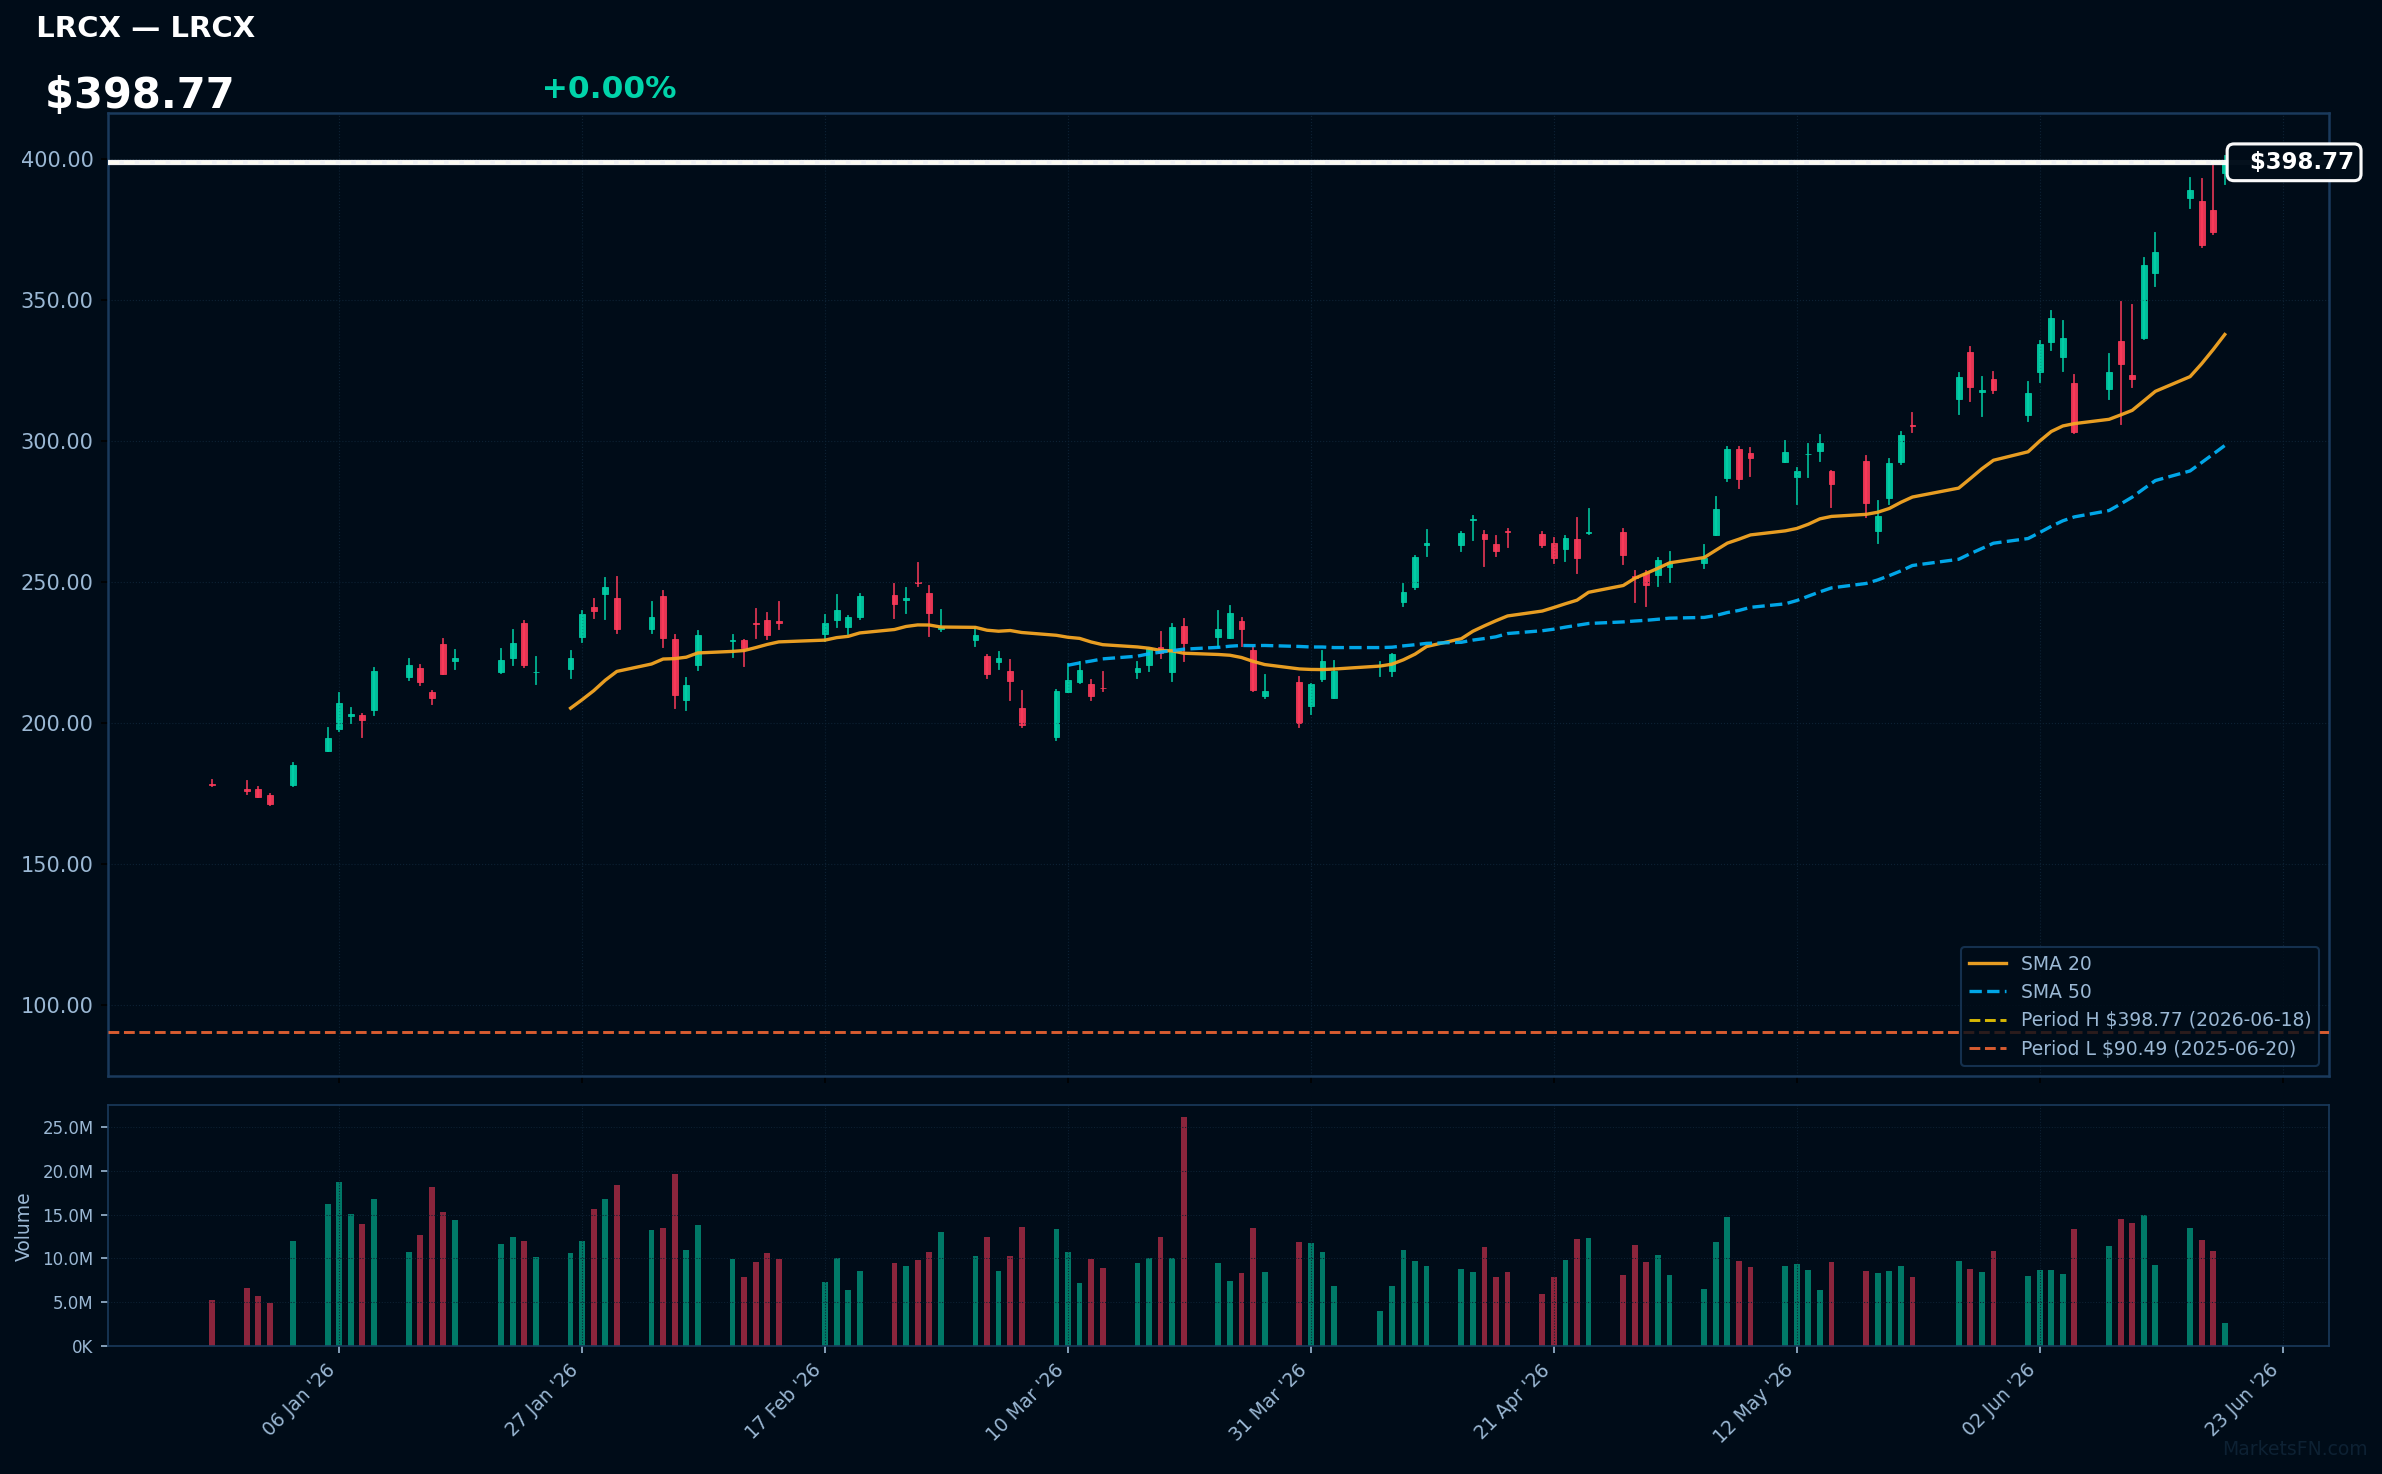Select Period L $90.49 legend entry

click(x=2132, y=1048)
